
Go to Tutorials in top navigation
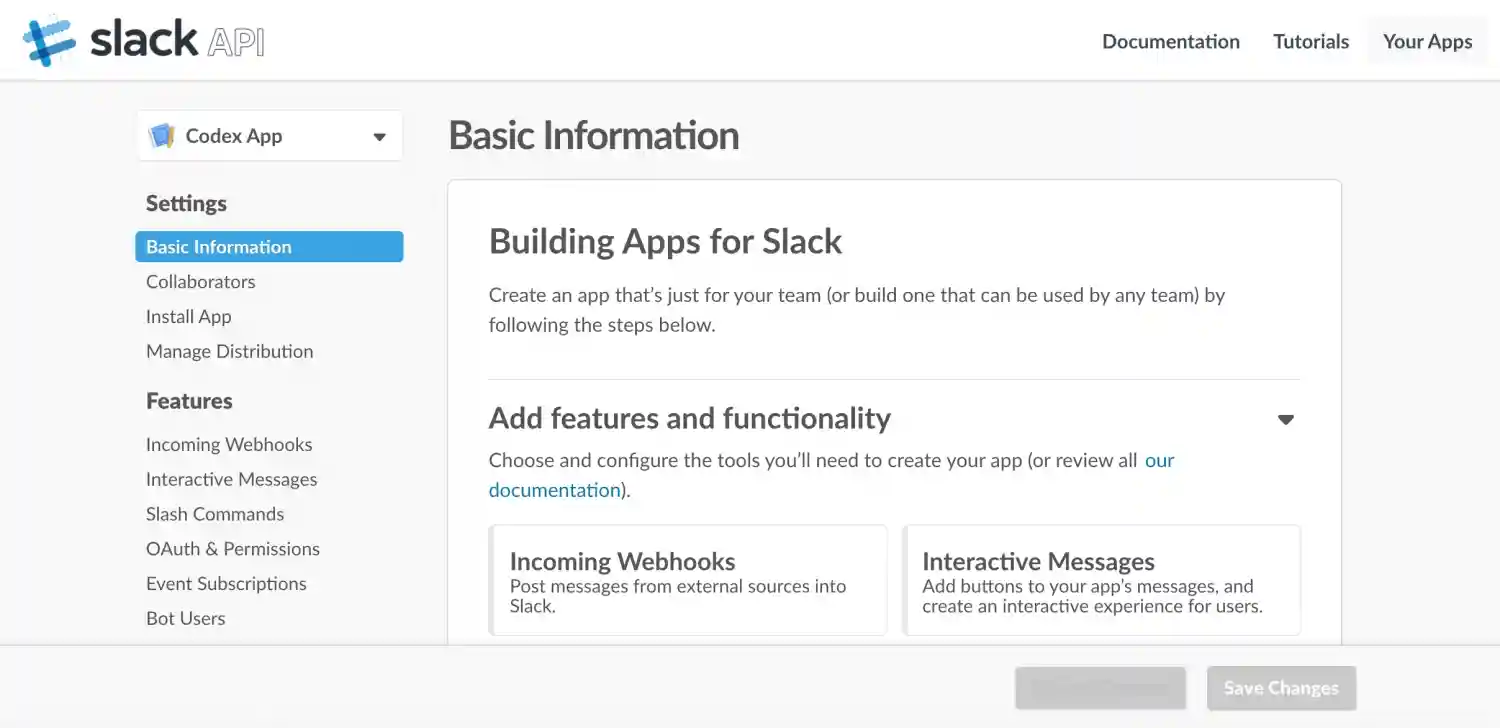coord(1311,41)
